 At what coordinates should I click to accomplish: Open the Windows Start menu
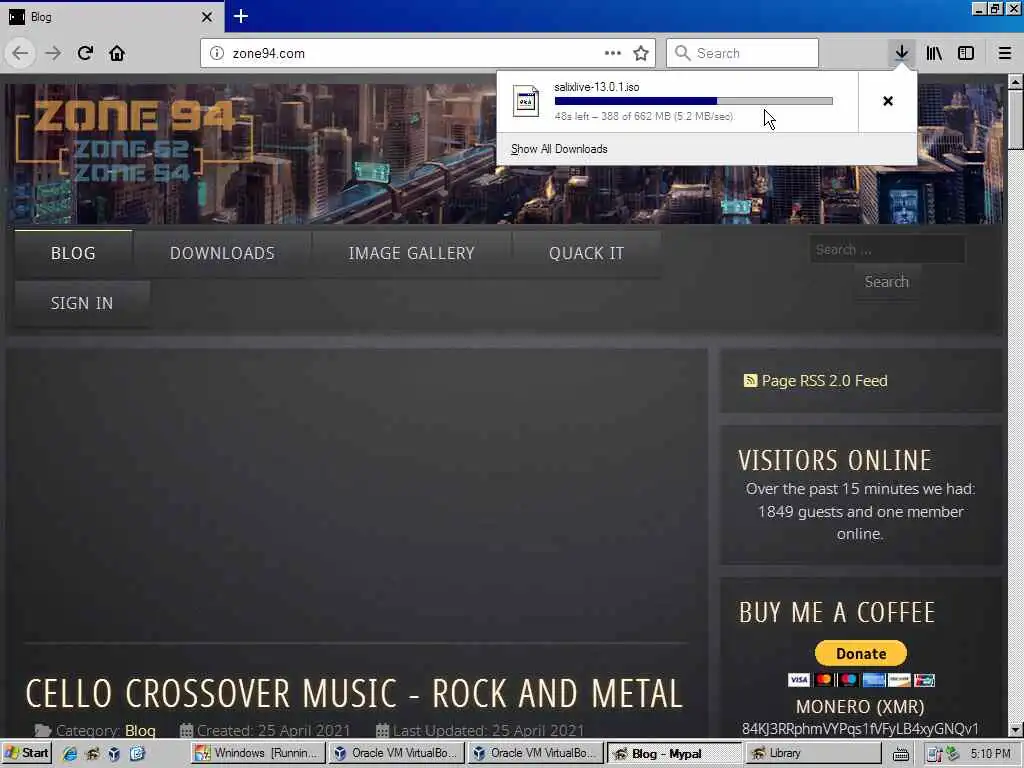click(x=27, y=754)
